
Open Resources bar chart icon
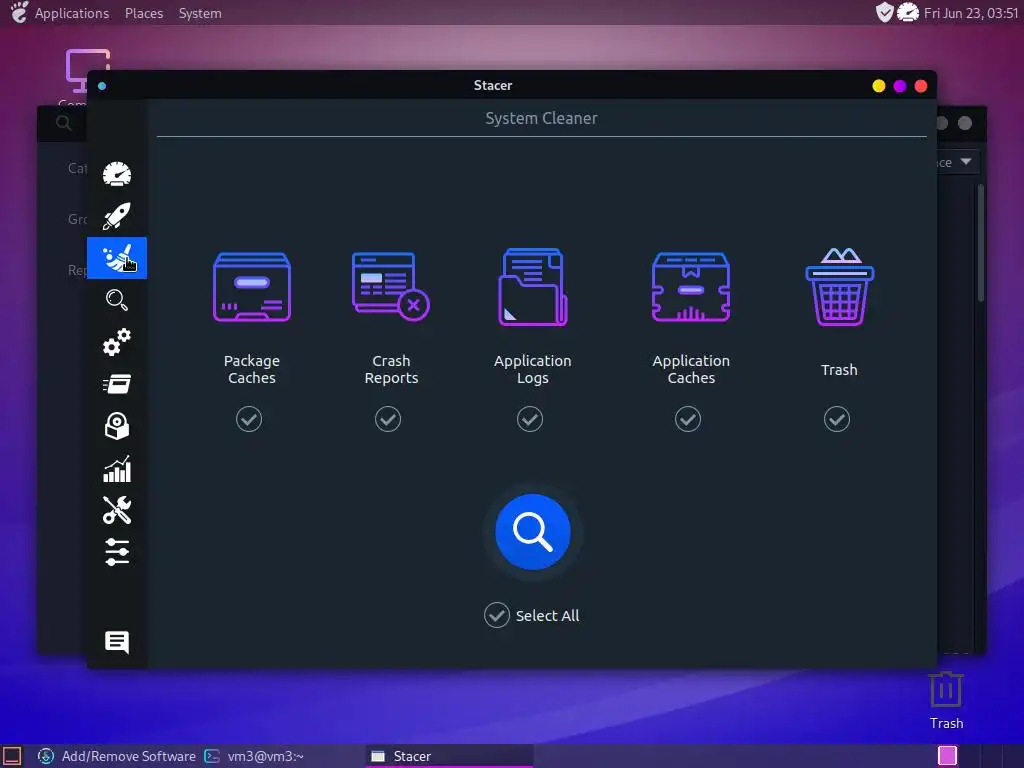[117, 468]
